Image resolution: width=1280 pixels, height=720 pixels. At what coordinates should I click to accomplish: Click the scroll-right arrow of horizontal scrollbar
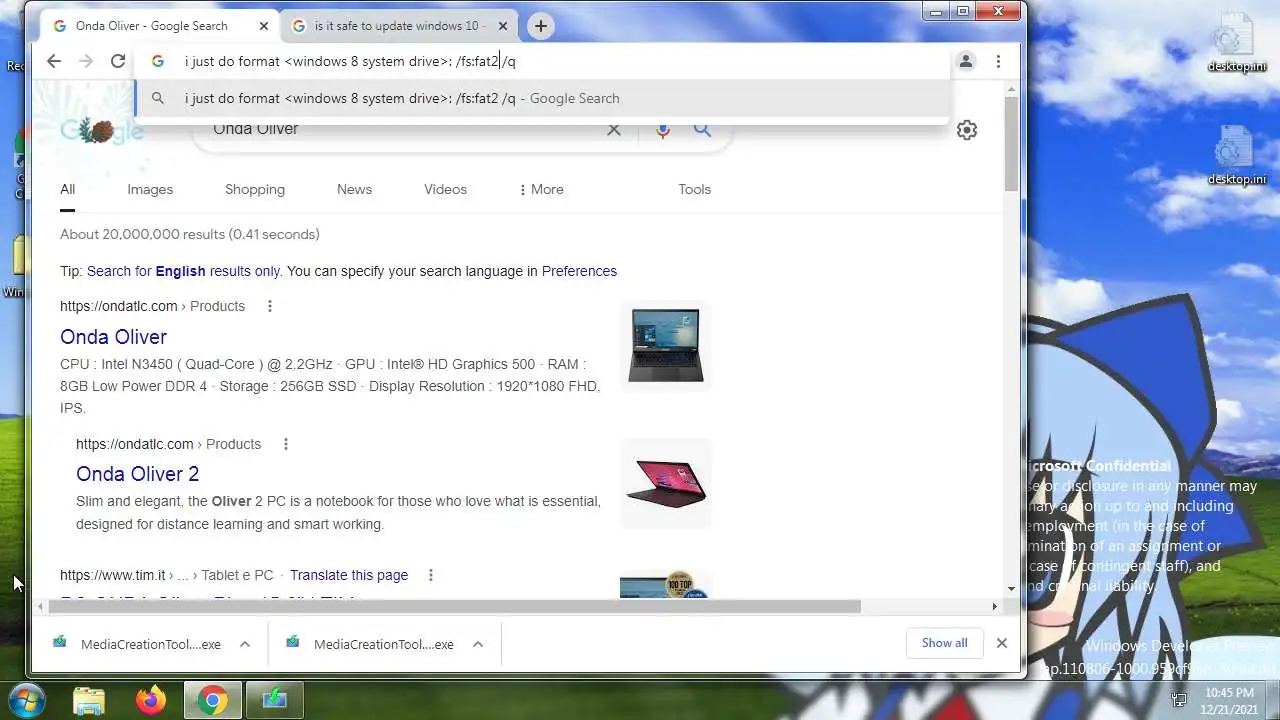pos(994,606)
